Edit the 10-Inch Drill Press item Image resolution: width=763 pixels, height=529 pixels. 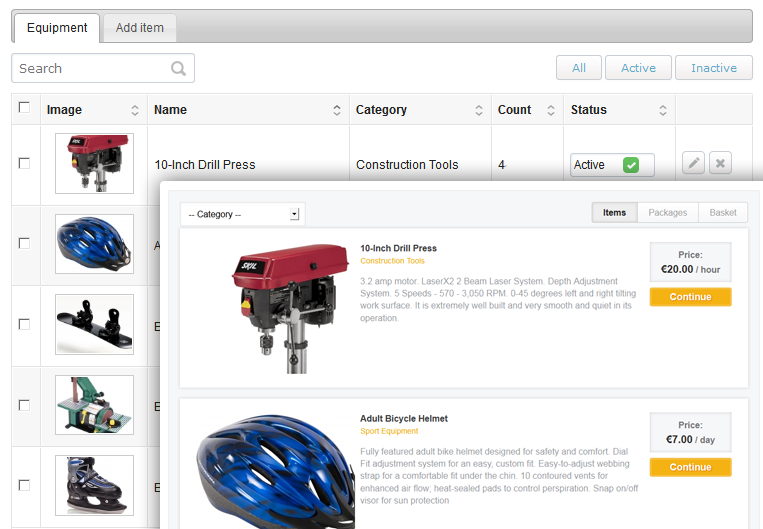[693, 163]
